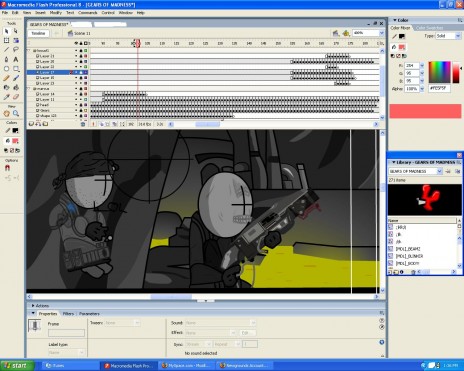The width and height of the screenshot is (464, 371).
Task: Switch to the Color Swatches tab
Action: point(429,28)
